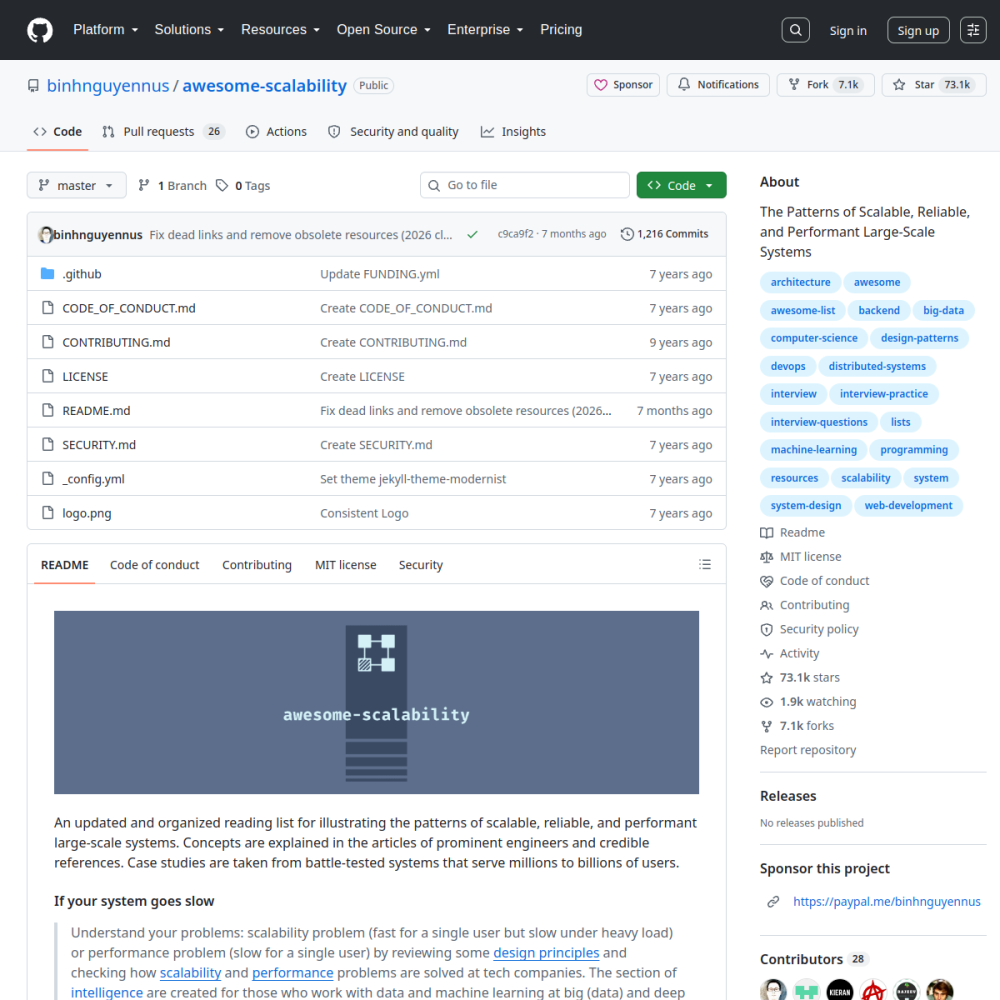
Task: Open the system-design topic tag
Action: click(805, 506)
